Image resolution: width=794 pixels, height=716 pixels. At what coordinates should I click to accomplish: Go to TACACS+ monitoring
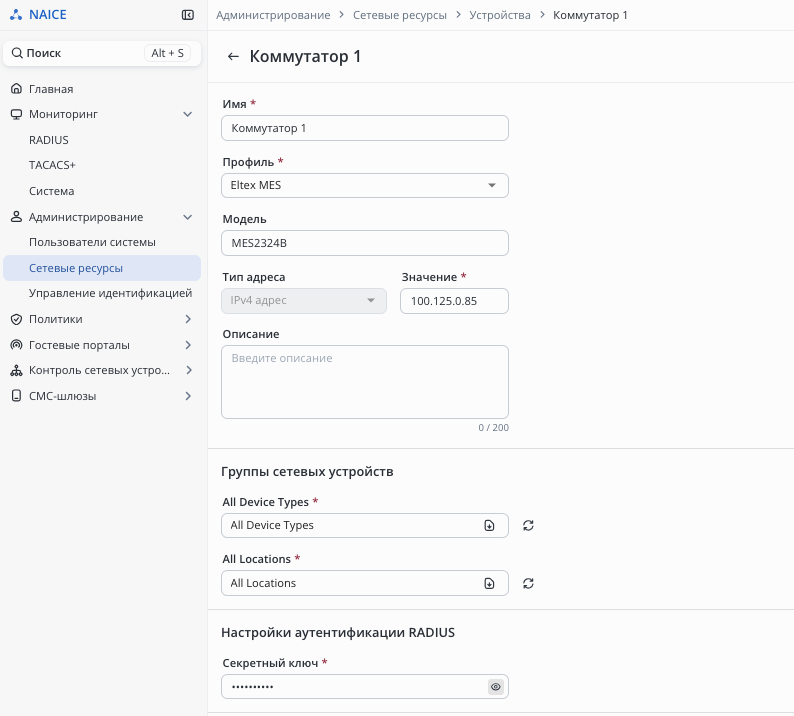(x=52, y=165)
